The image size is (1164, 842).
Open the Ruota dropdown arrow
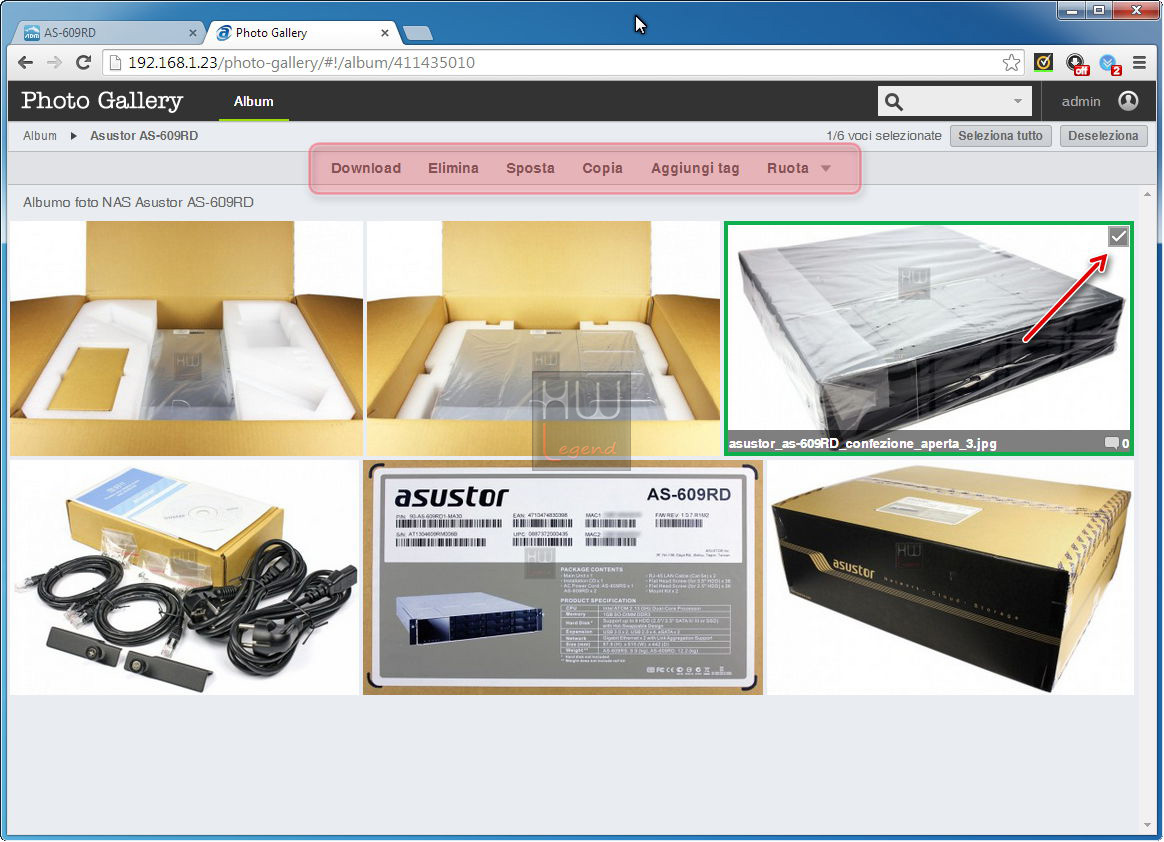(x=825, y=169)
